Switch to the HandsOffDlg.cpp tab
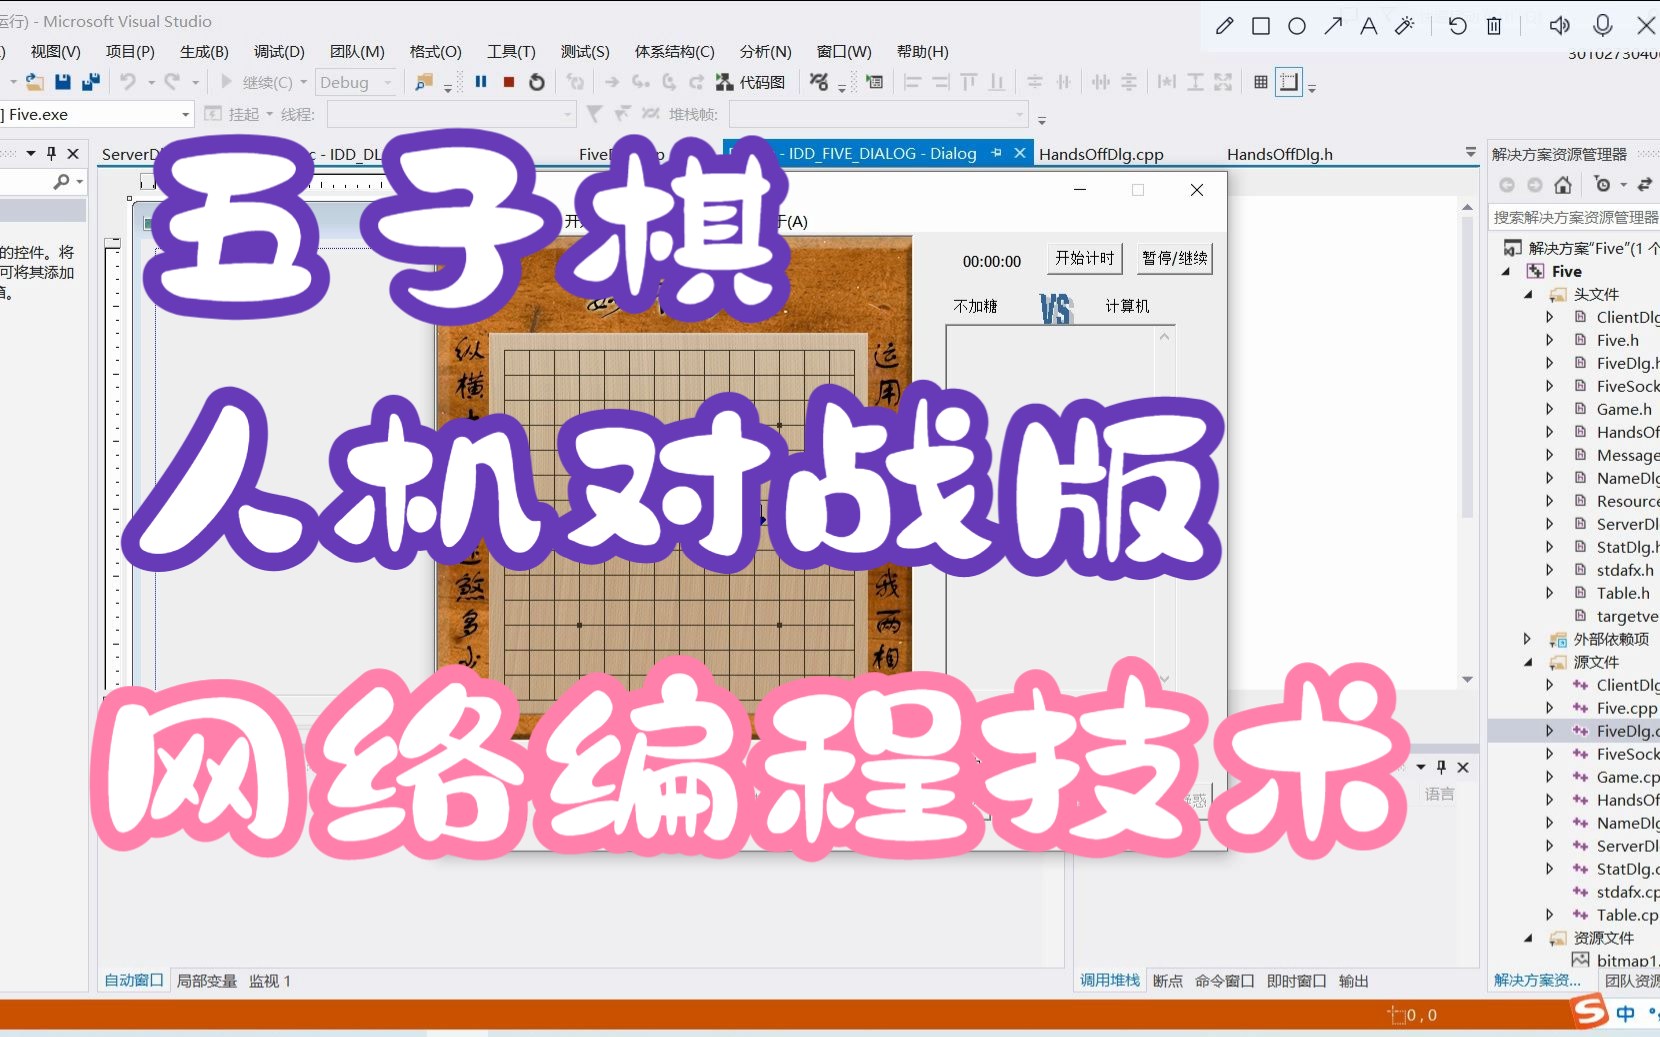Screen dimensions: 1660x1037 tap(1101, 153)
